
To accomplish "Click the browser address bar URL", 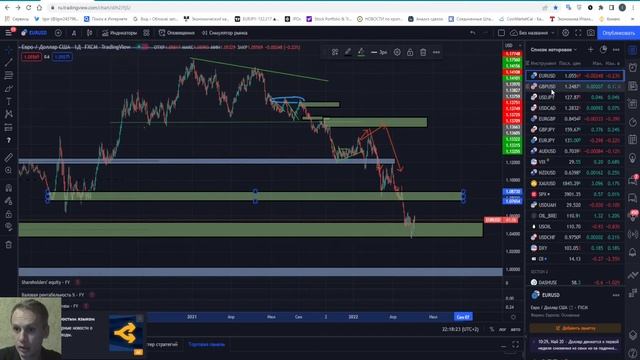I will click(94, 8).
